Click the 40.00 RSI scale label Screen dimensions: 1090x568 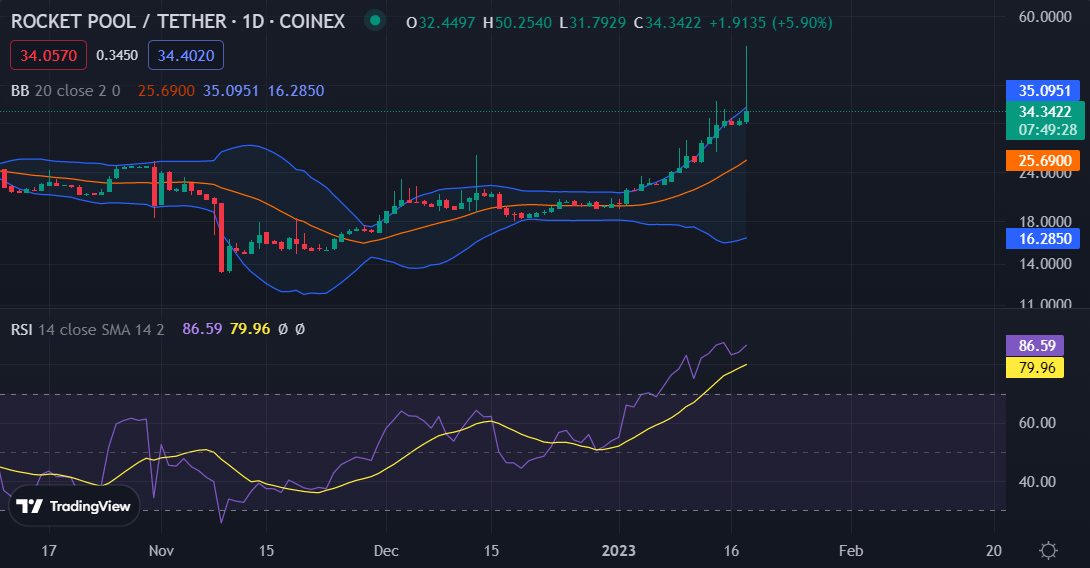(x=1037, y=481)
